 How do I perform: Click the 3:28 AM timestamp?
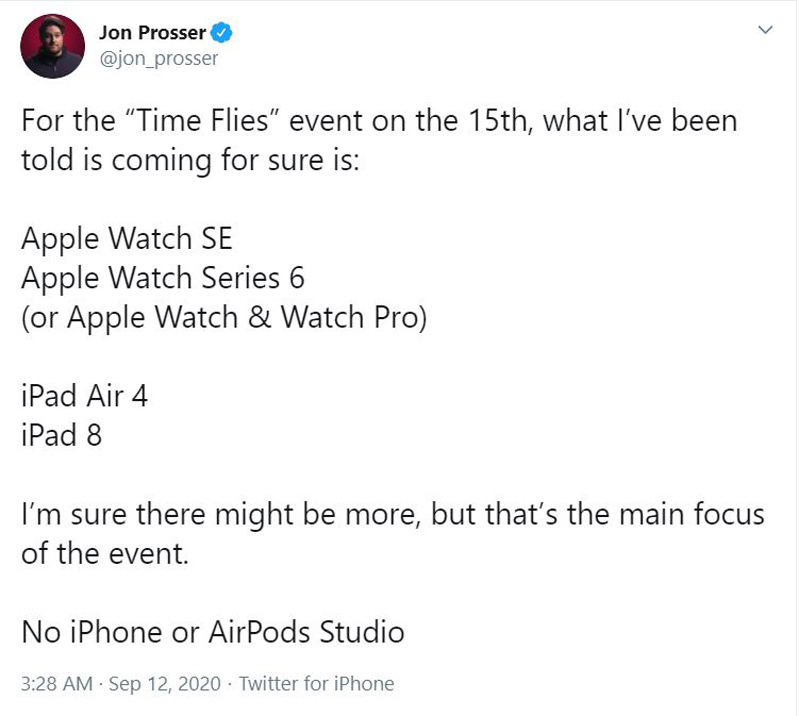(57, 684)
